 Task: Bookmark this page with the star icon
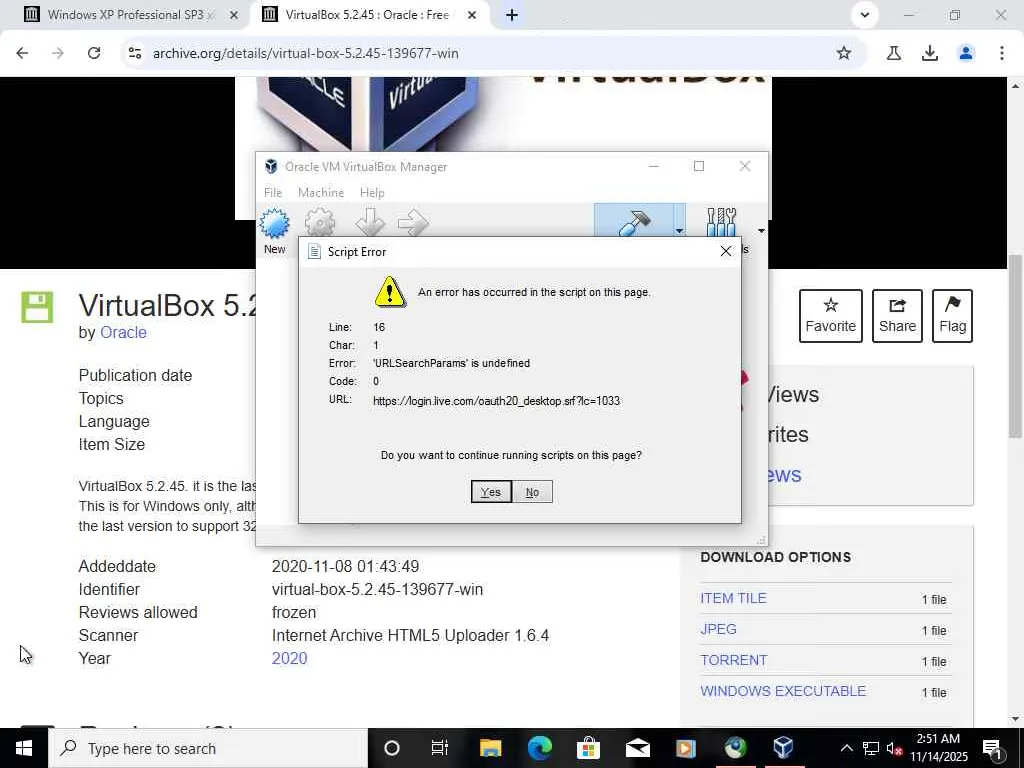pyautogui.click(x=844, y=53)
